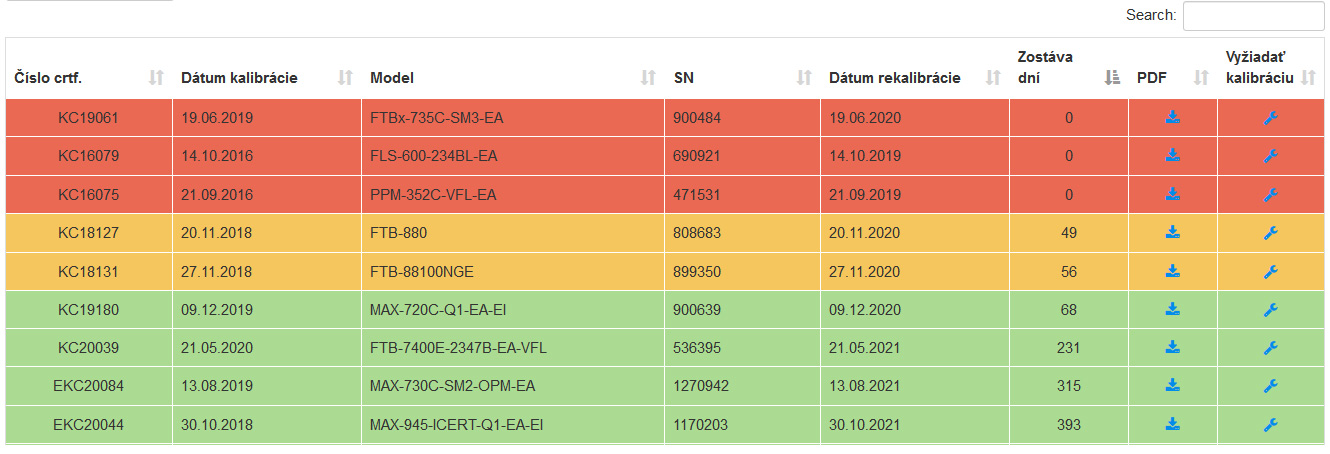Request calibration wrench for EKC20044
This screenshot has height=454, width=1330.
click(x=1271, y=425)
